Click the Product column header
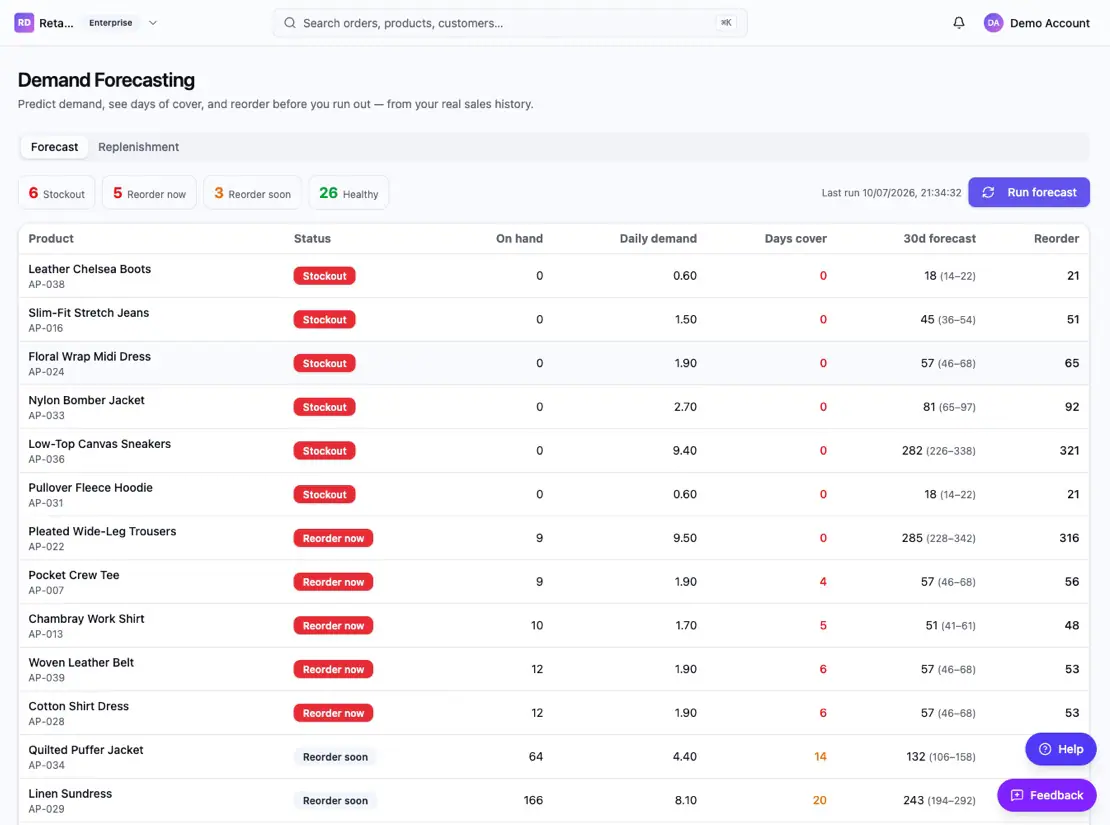 click(x=51, y=239)
